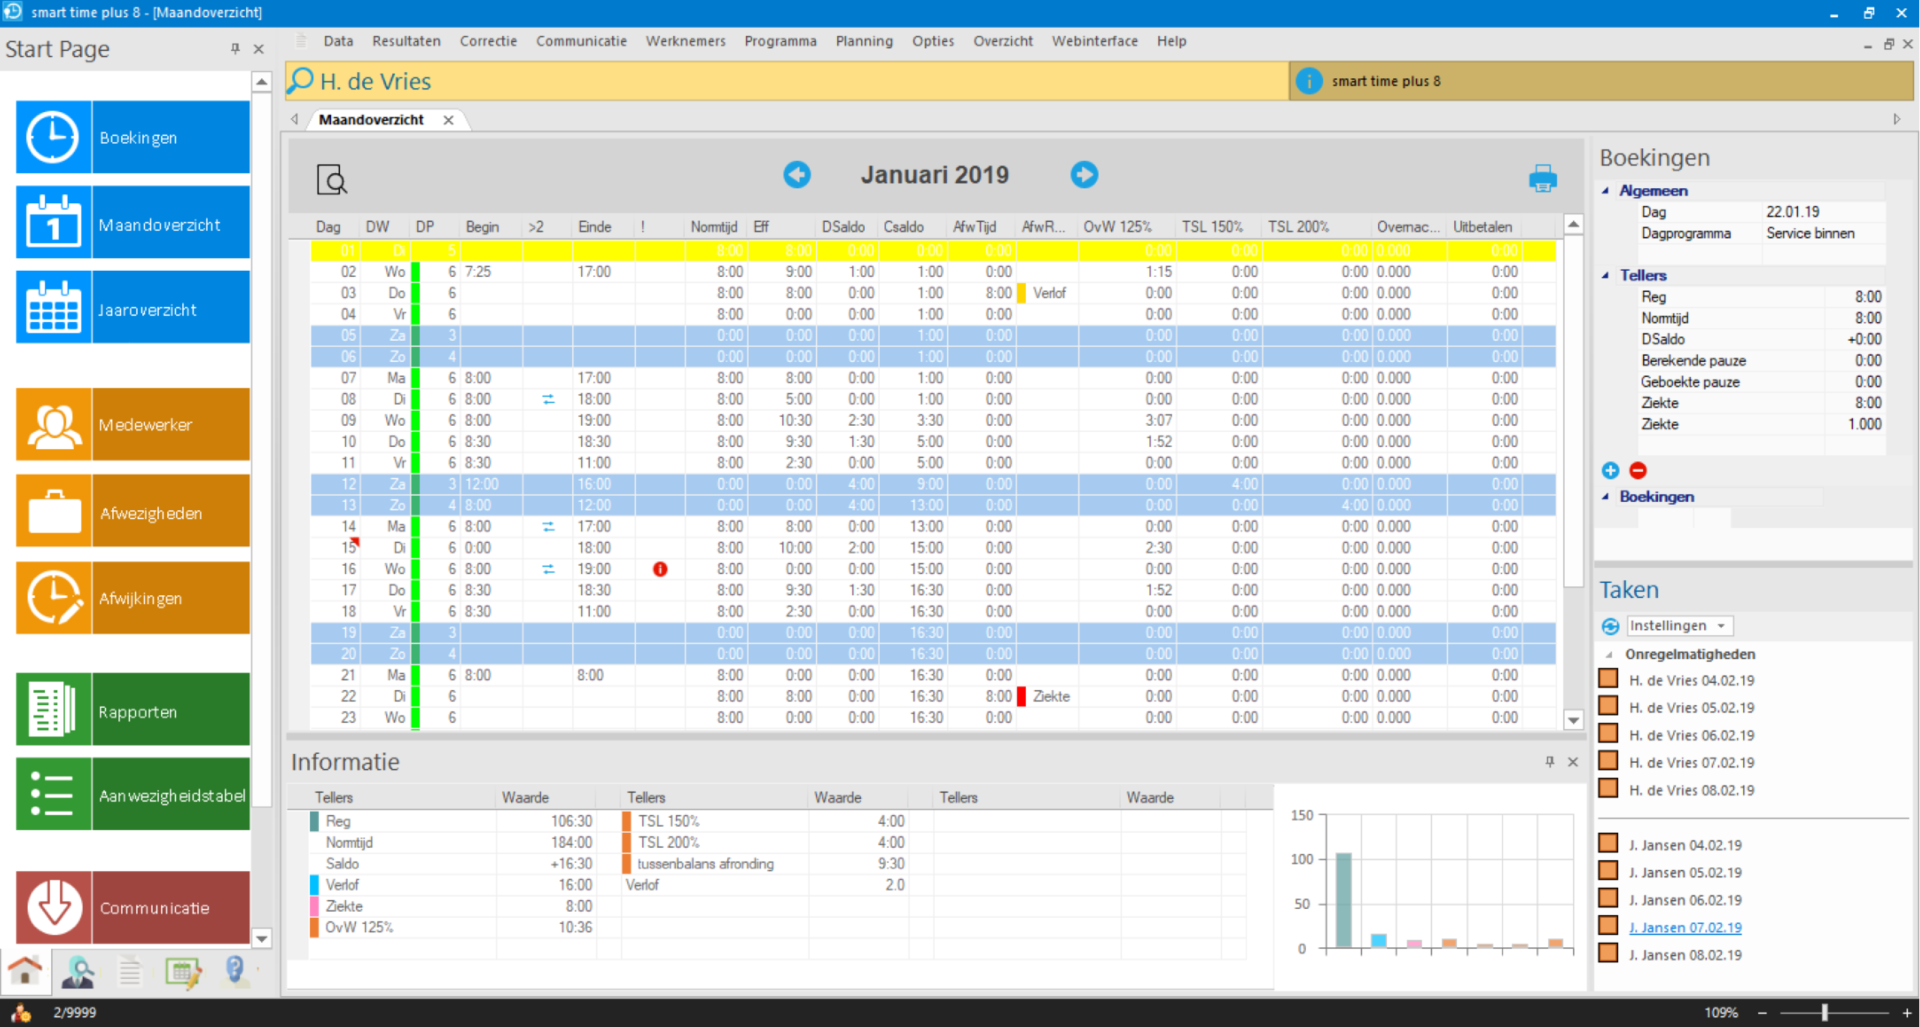Tick checkbox for H. de Vries 04.02.19
This screenshot has height=1027, width=1920.
click(1608, 679)
